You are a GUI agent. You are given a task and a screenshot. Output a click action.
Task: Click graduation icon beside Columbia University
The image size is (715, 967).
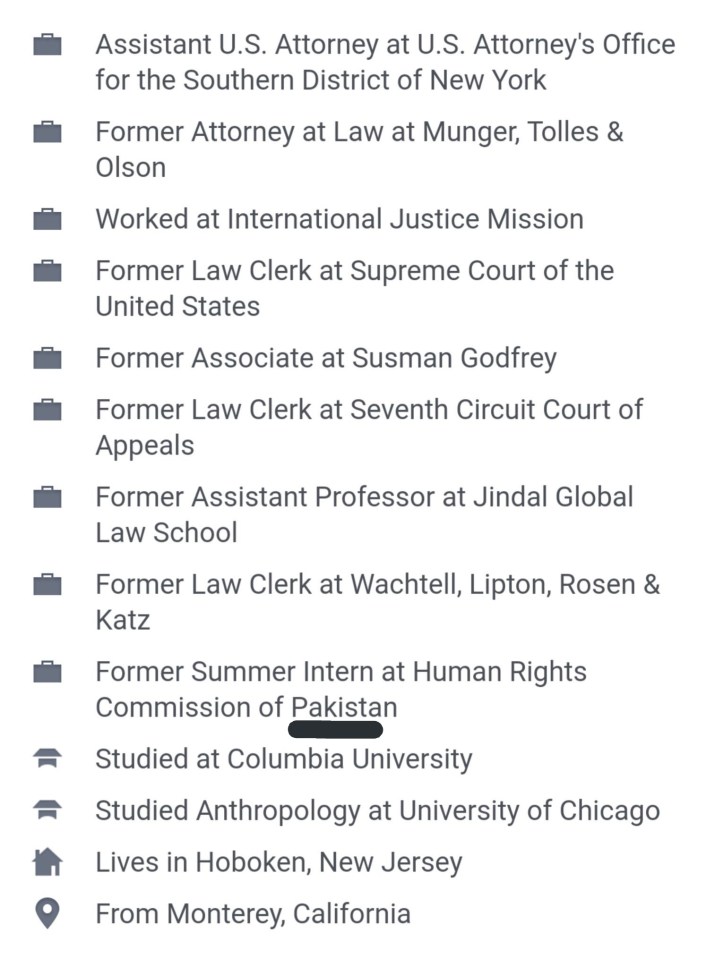pyautogui.click(x=47, y=760)
